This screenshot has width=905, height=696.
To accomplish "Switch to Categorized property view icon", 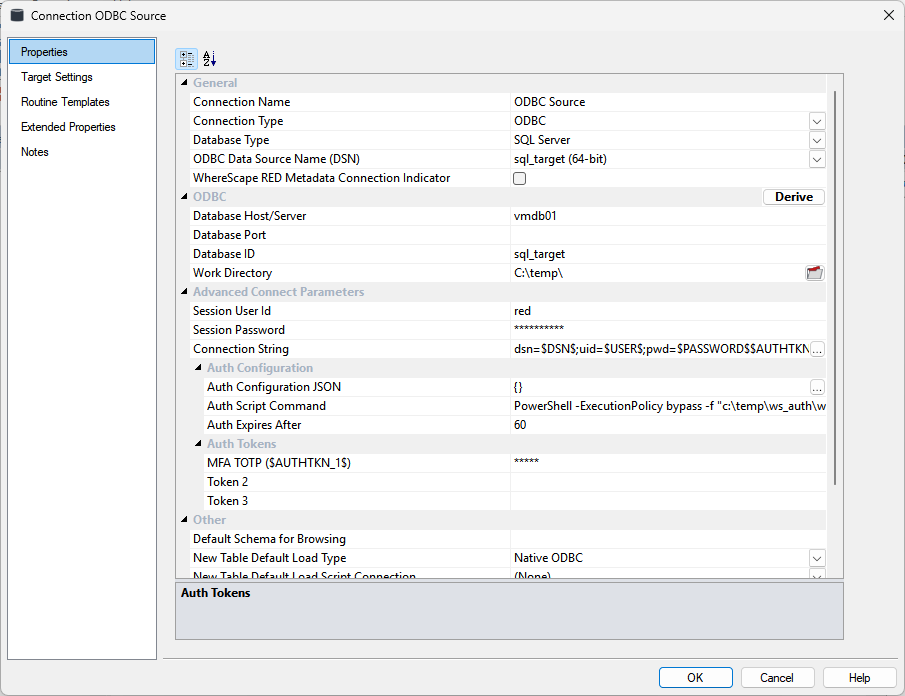I will pyautogui.click(x=187, y=59).
